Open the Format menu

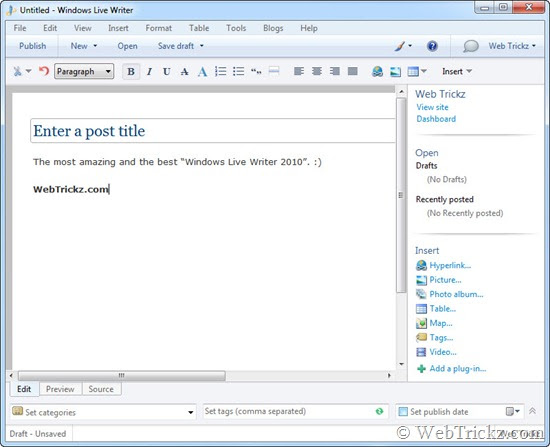tap(159, 28)
